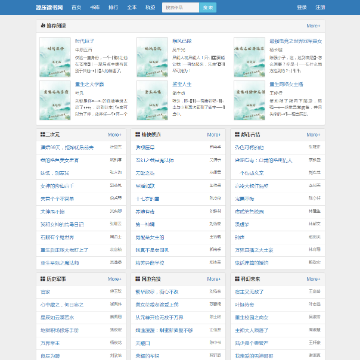Click the first book cover in recommendations
Screen dimensions: 360x360
55,57
